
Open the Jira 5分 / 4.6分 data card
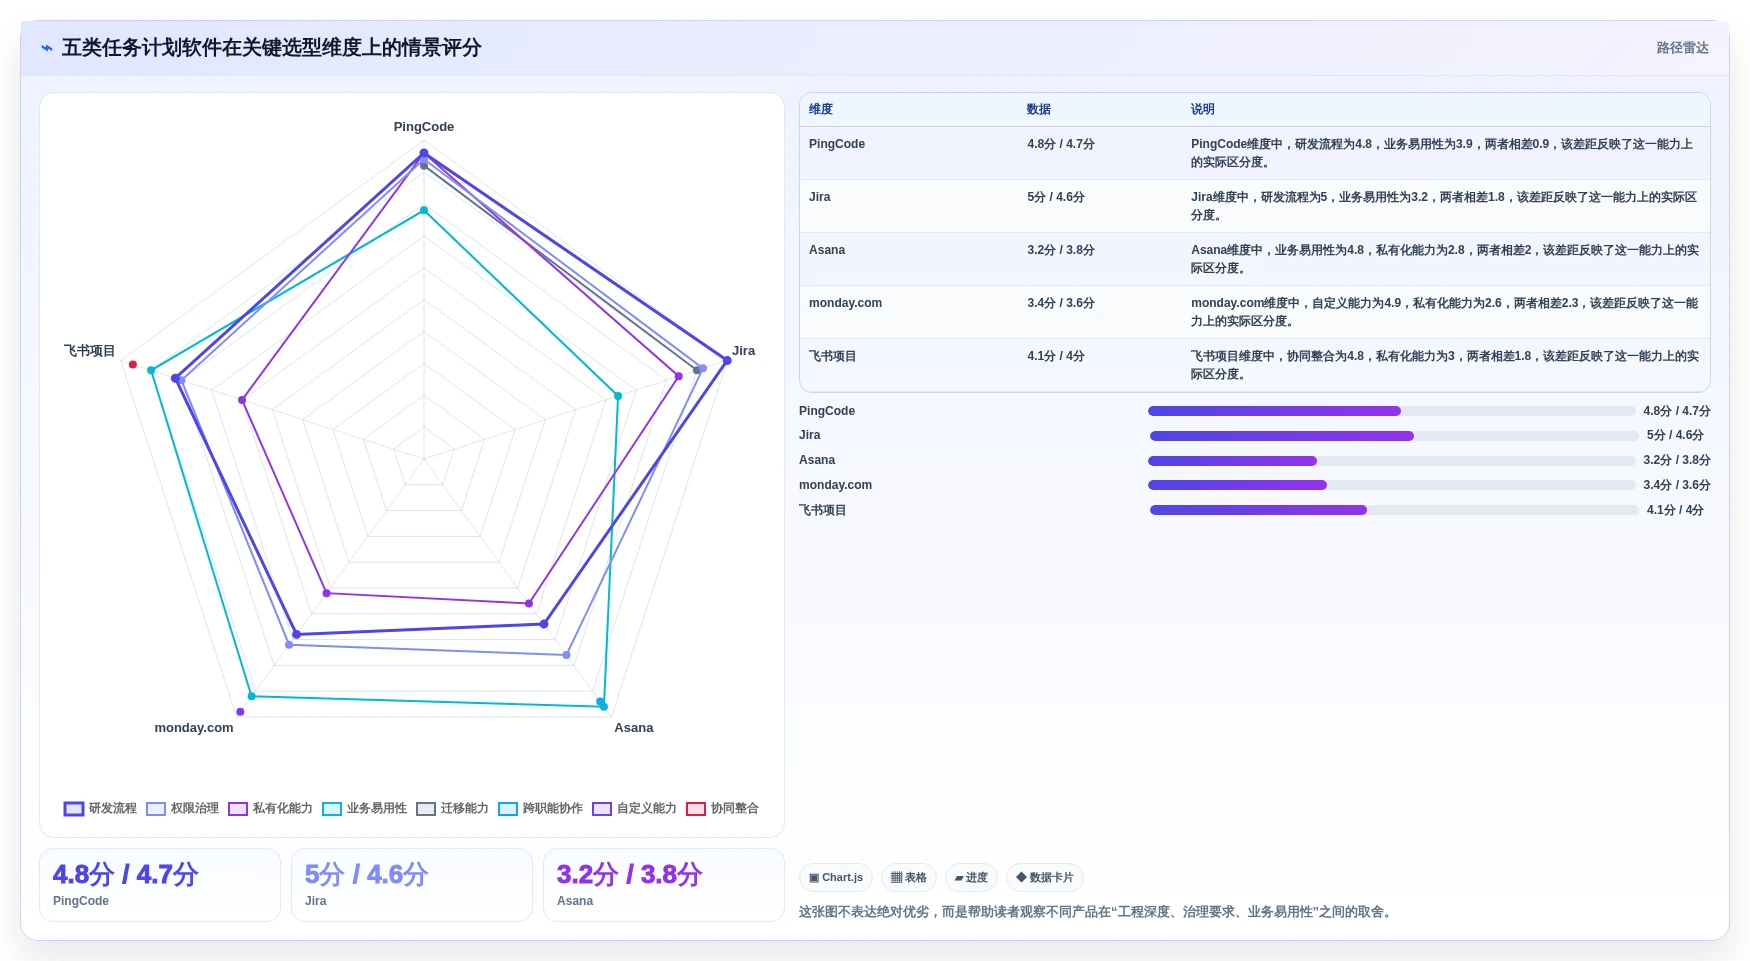(412, 885)
